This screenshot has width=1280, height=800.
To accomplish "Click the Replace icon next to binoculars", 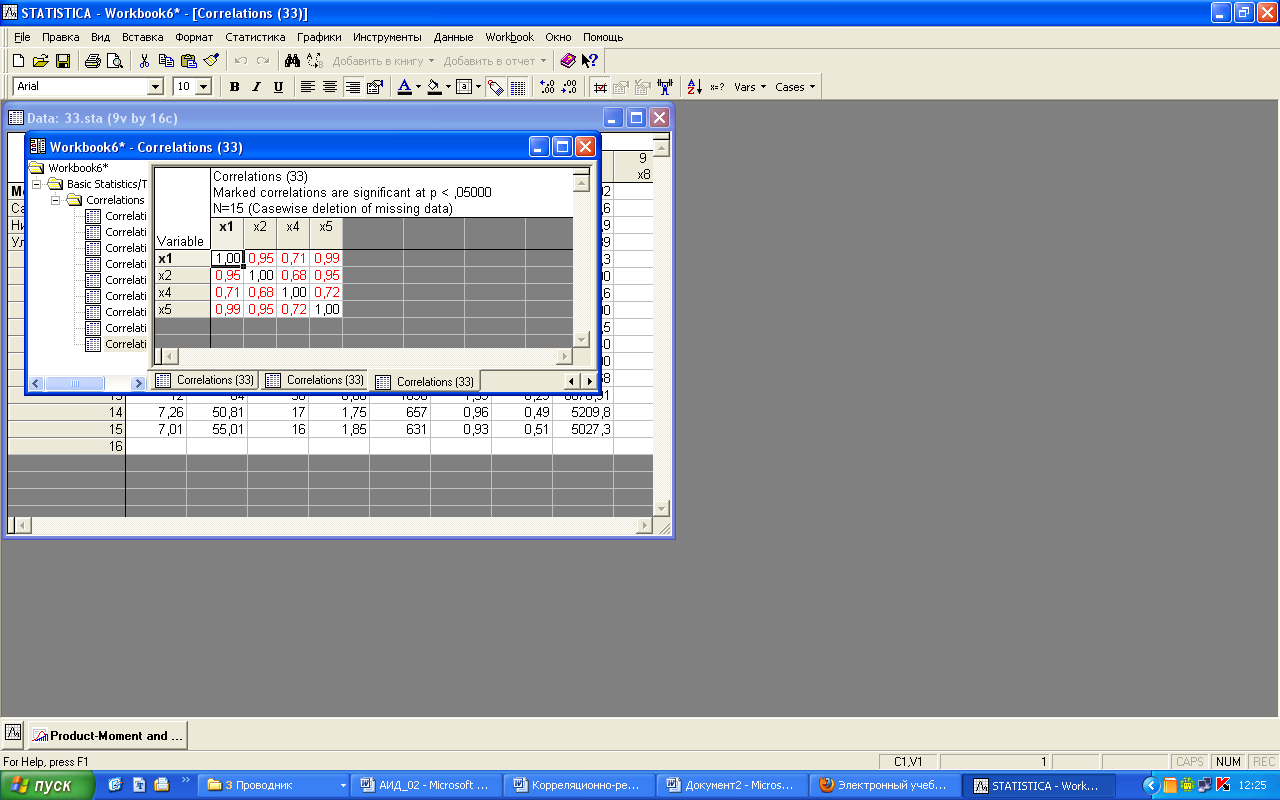I will click(314, 61).
